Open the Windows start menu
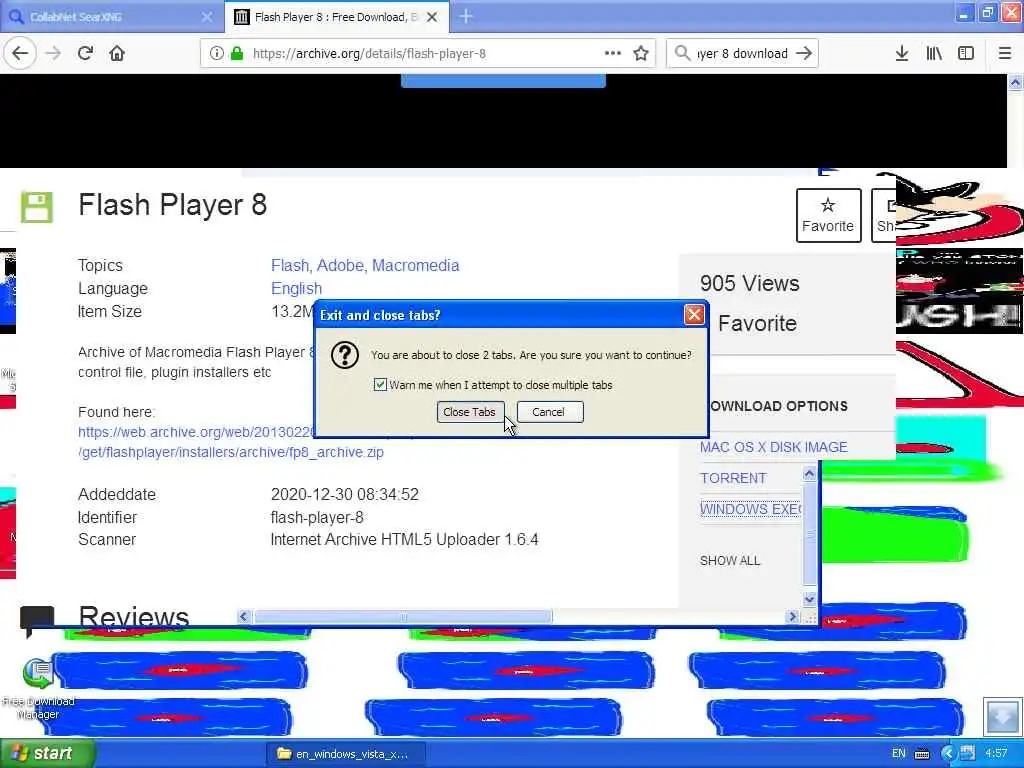The height and width of the screenshot is (768, 1024). pos(47,753)
